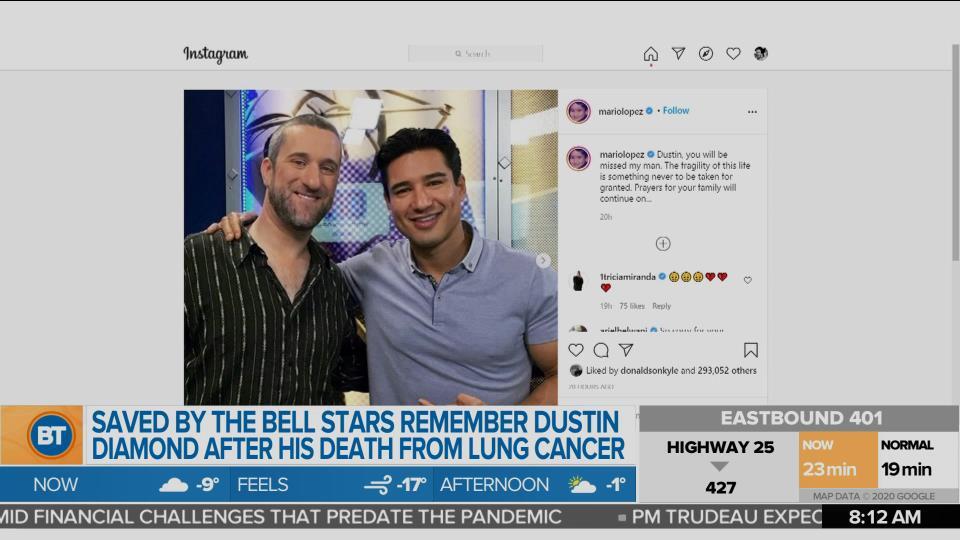Save post with bookmark icon

[x=751, y=350]
